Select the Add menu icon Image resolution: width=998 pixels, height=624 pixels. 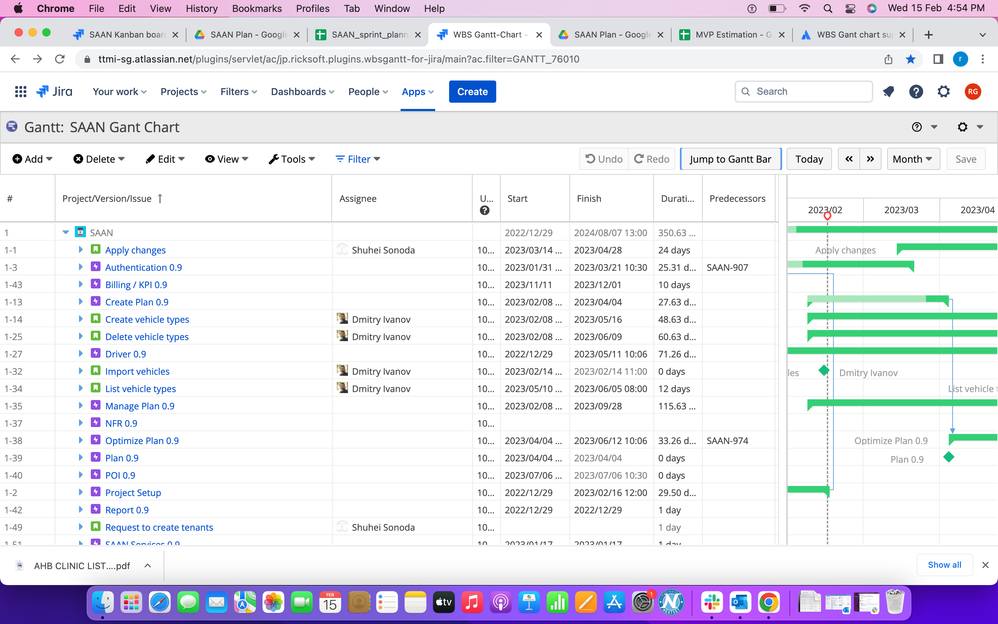[x=17, y=158]
